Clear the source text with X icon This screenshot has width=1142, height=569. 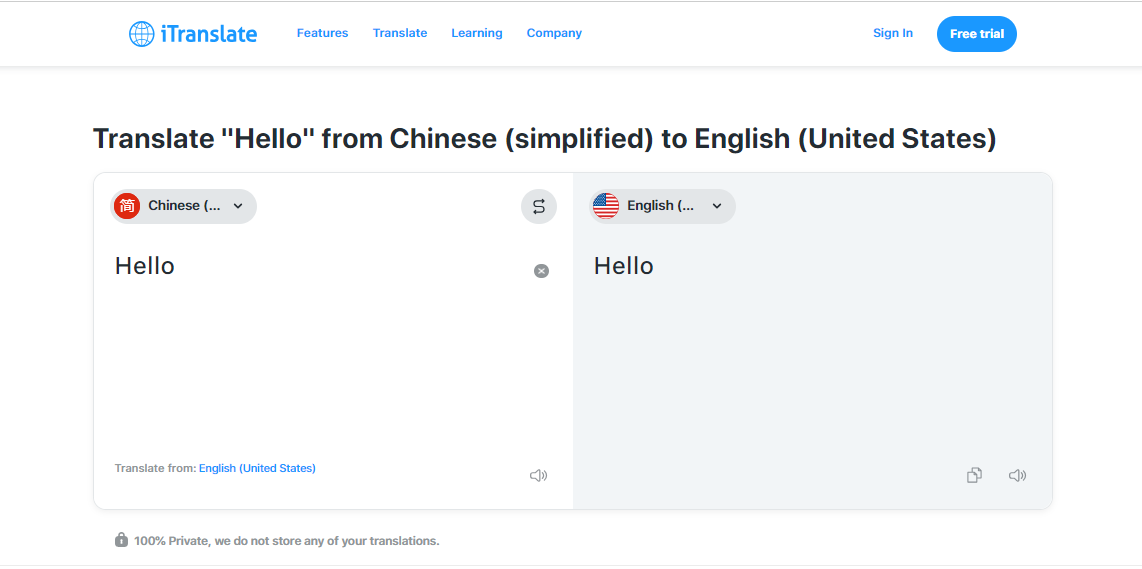pos(541,271)
